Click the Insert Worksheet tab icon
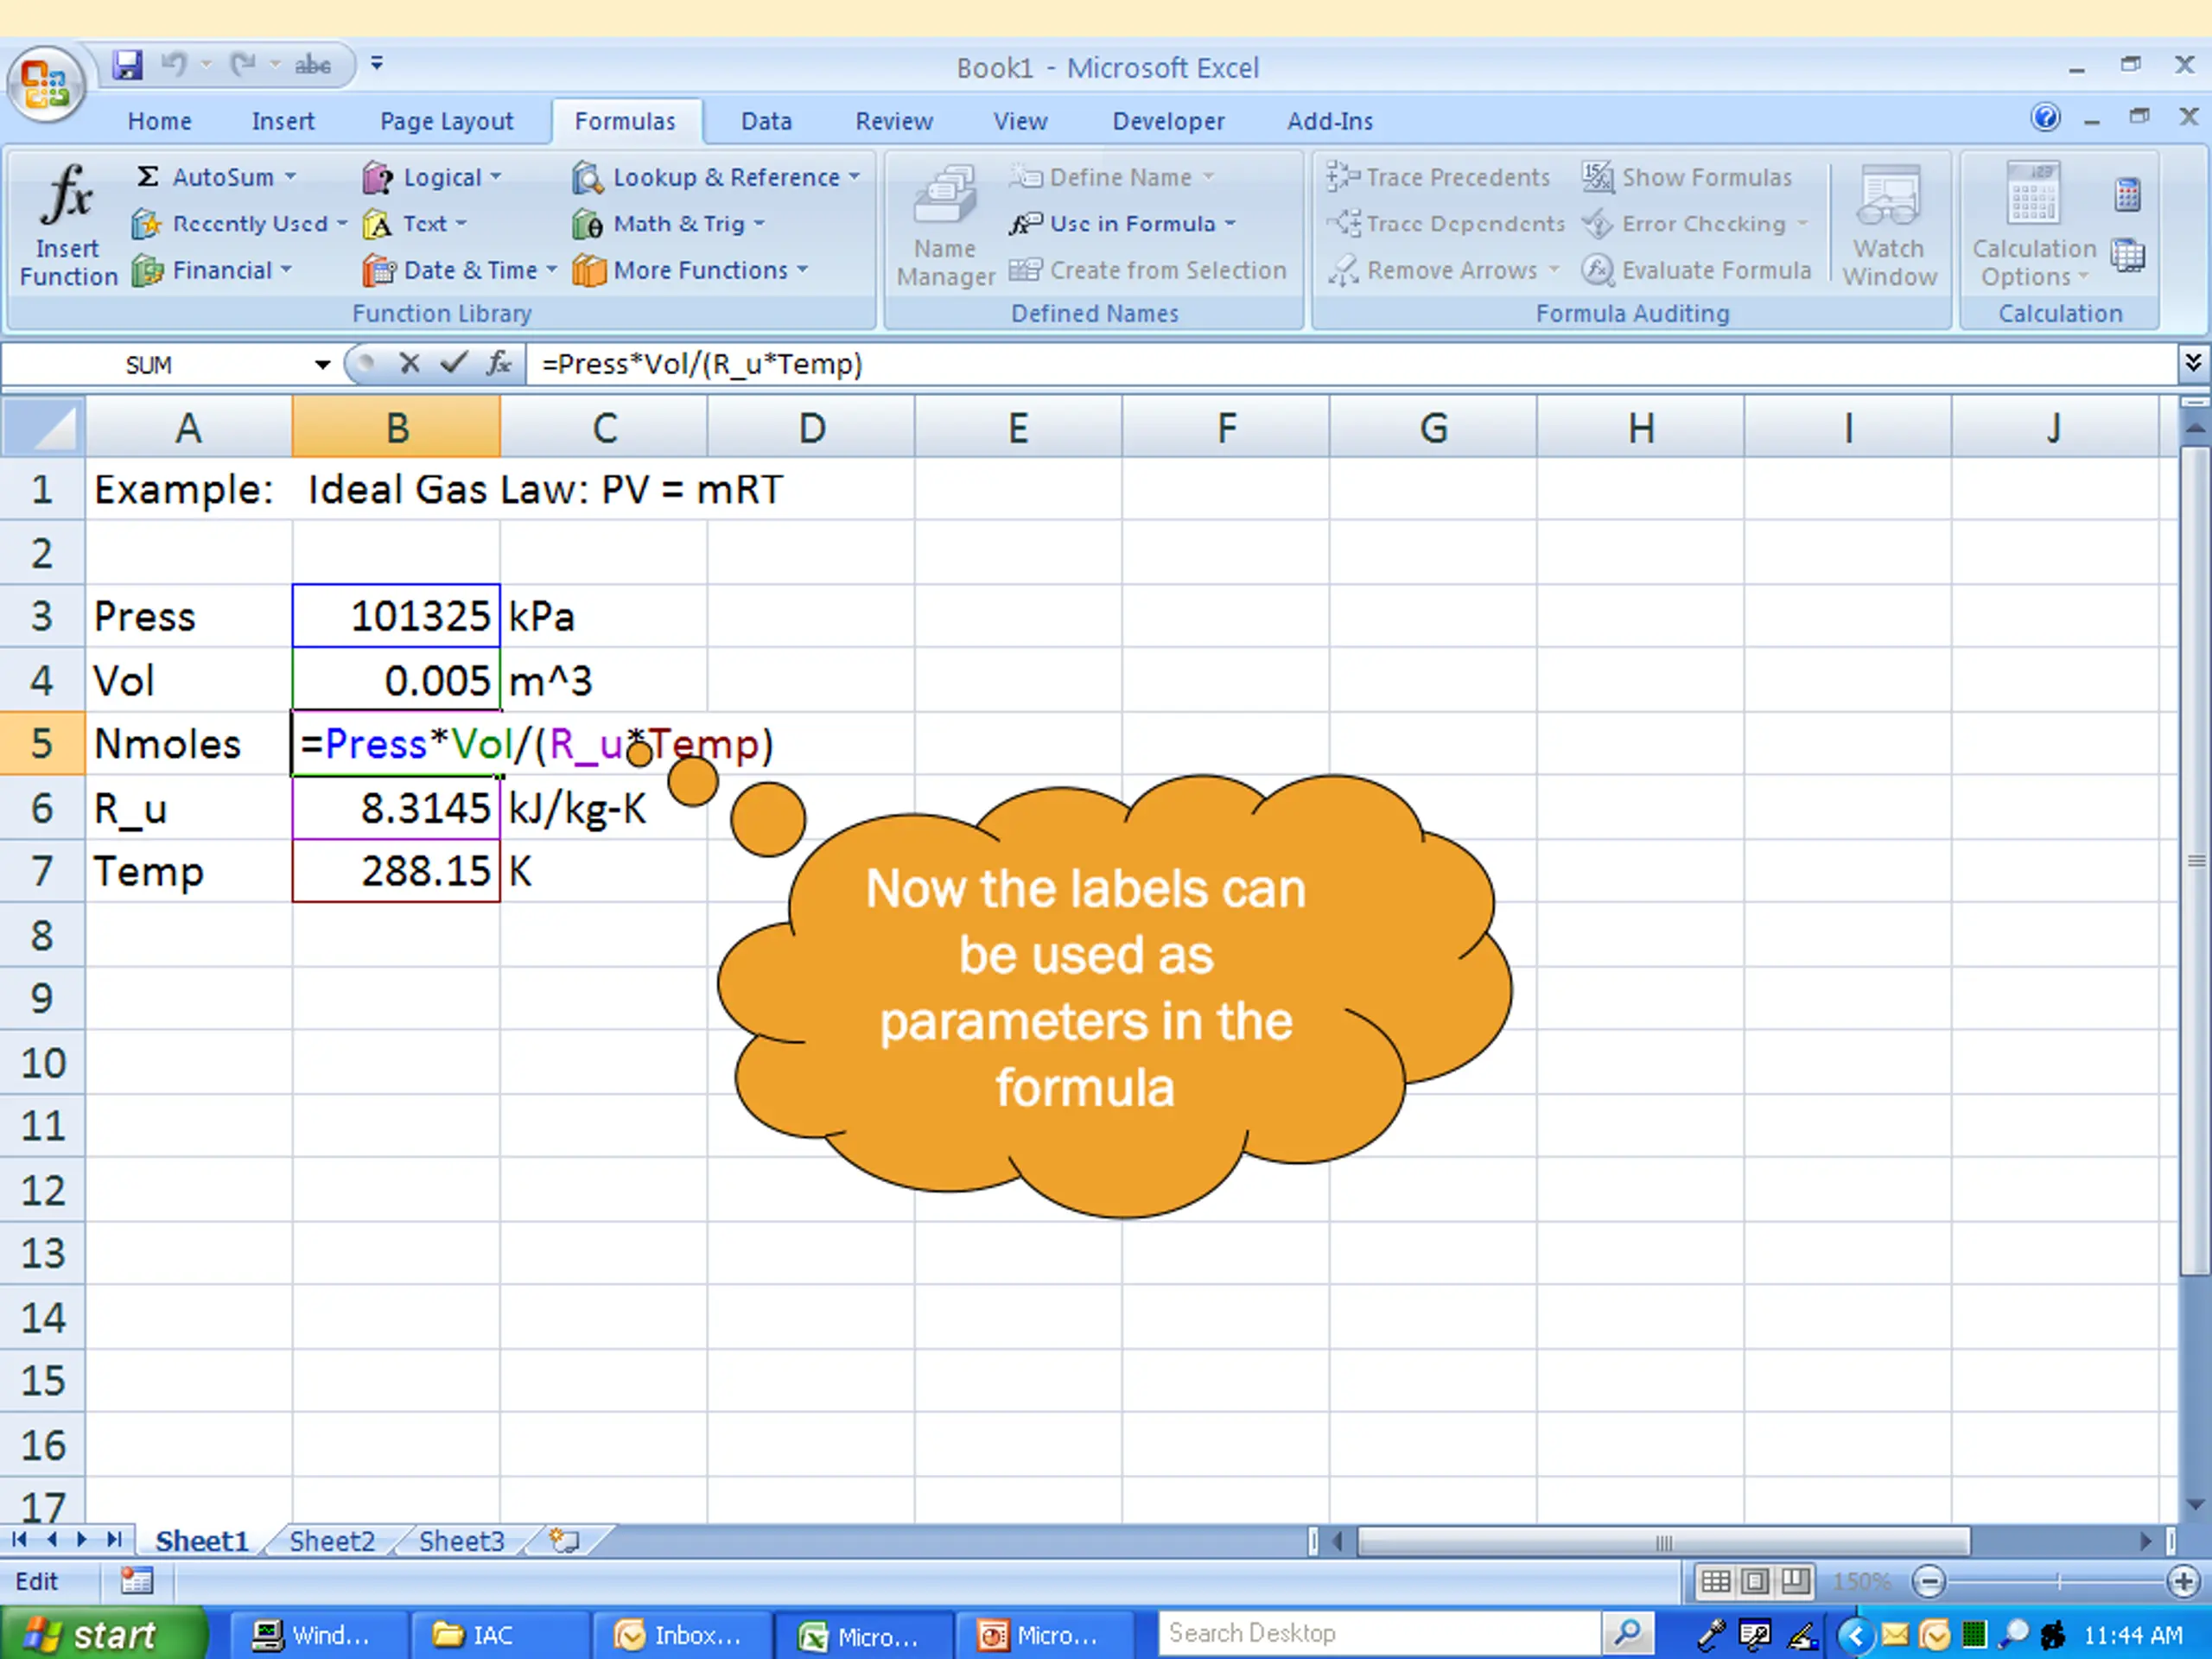This screenshot has width=2212, height=1659. point(565,1540)
